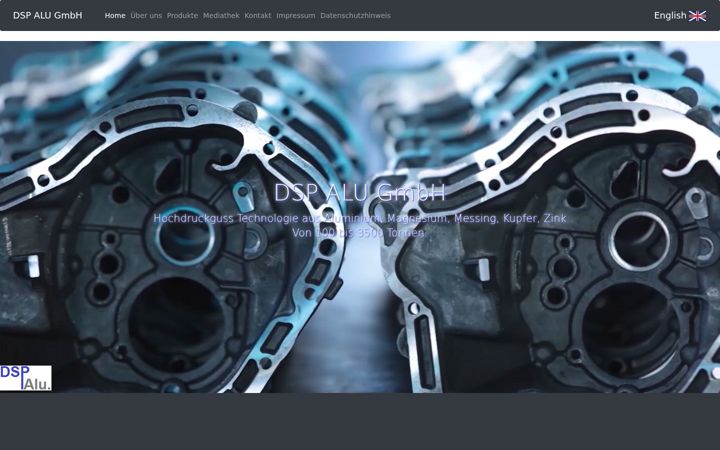The image size is (720, 450).
Task: Open the Über uns page
Action: 146,16
